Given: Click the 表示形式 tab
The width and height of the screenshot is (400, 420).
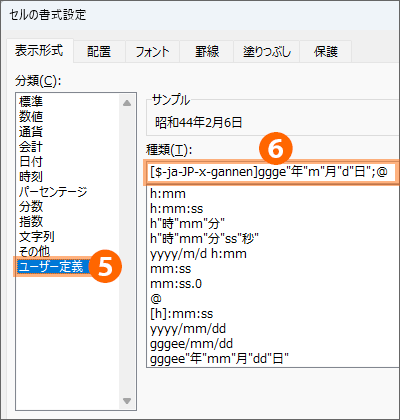Looking at the screenshot, I should (39, 51).
